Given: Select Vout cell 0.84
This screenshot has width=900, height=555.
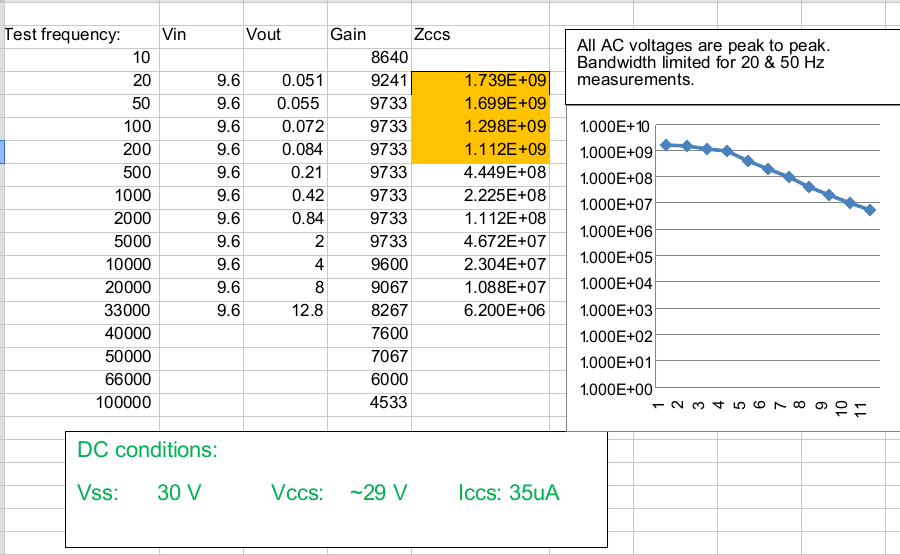Looking at the screenshot, I should coord(285,219).
